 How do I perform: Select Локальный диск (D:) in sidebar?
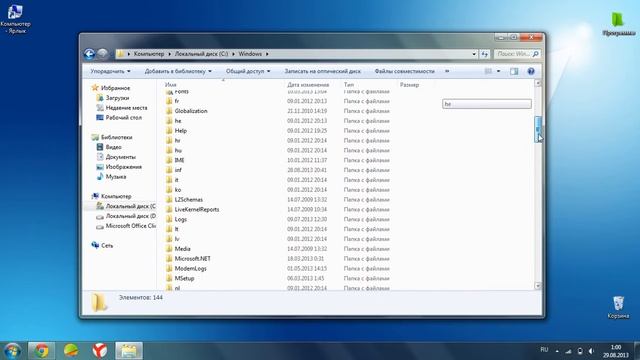(131, 216)
